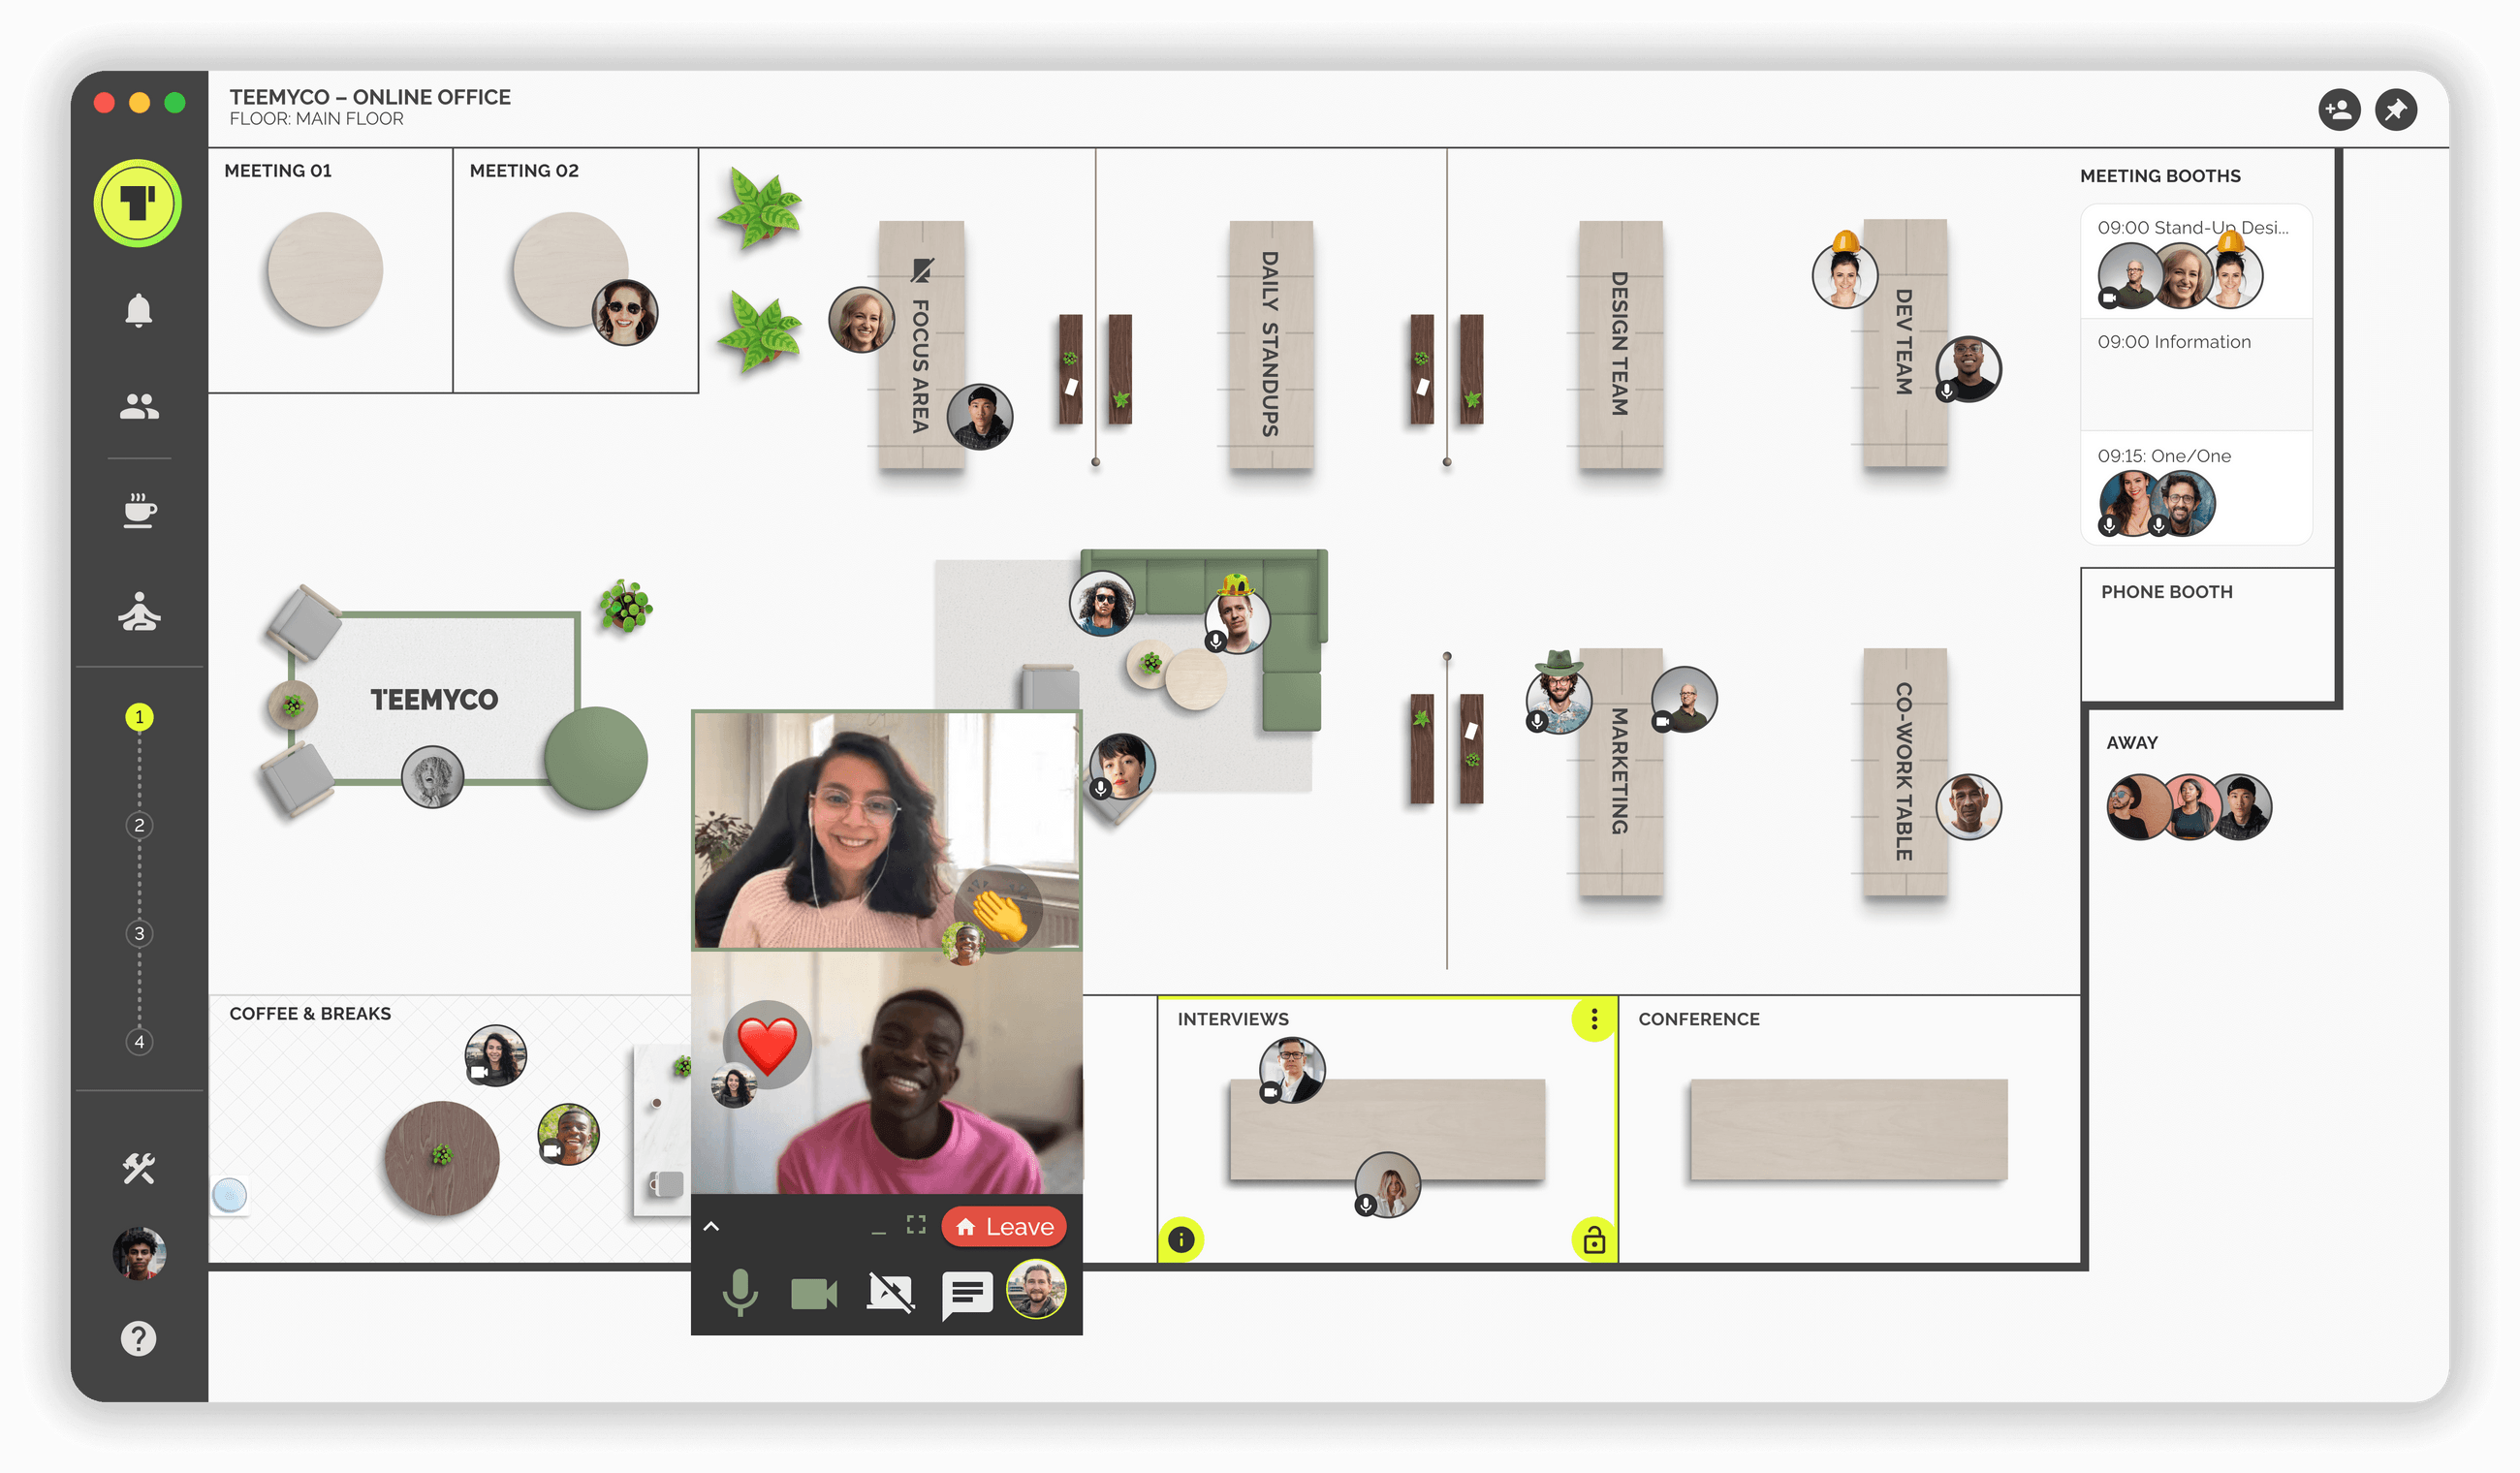This screenshot has height=1473, width=2520.
Task: Open the help question mark icon
Action: [139, 1338]
